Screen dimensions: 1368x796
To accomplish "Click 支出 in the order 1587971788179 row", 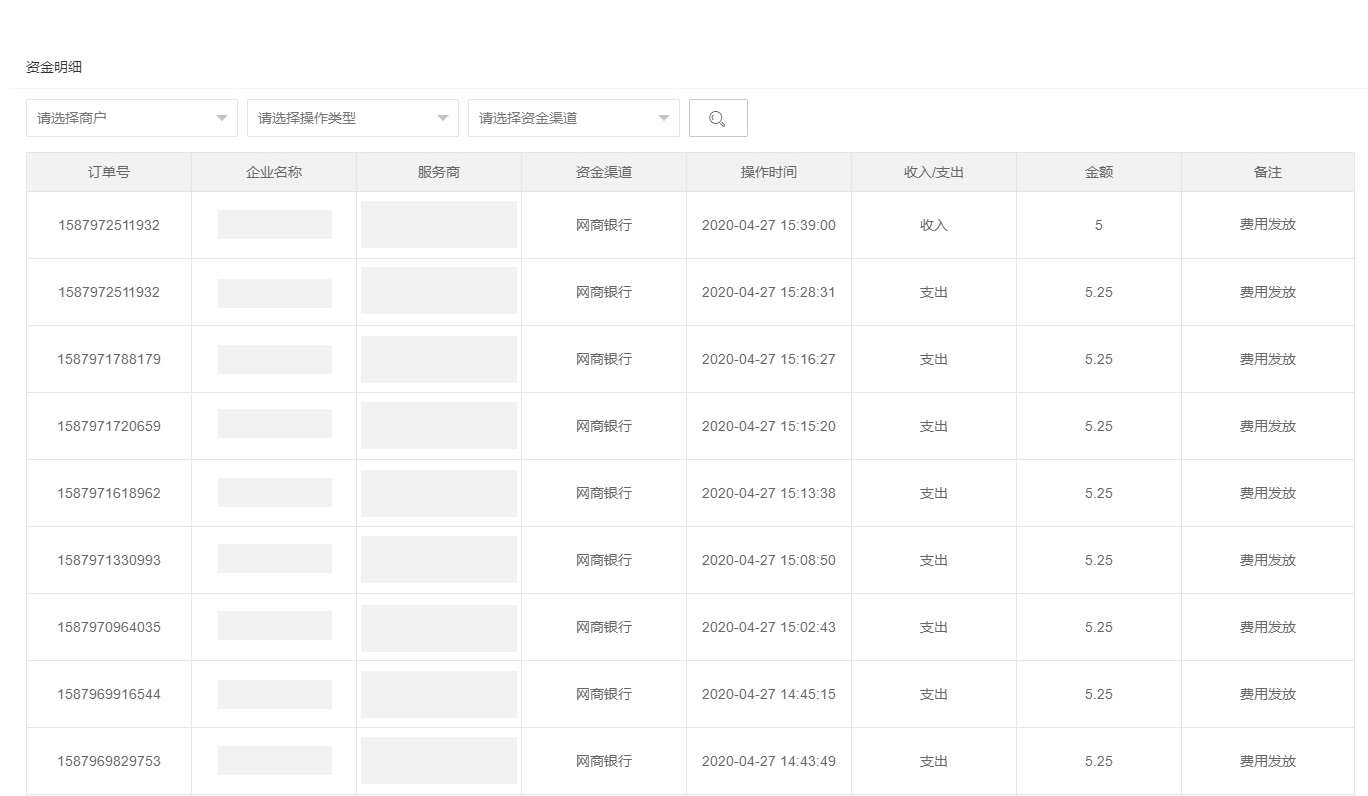I will pos(934,359).
